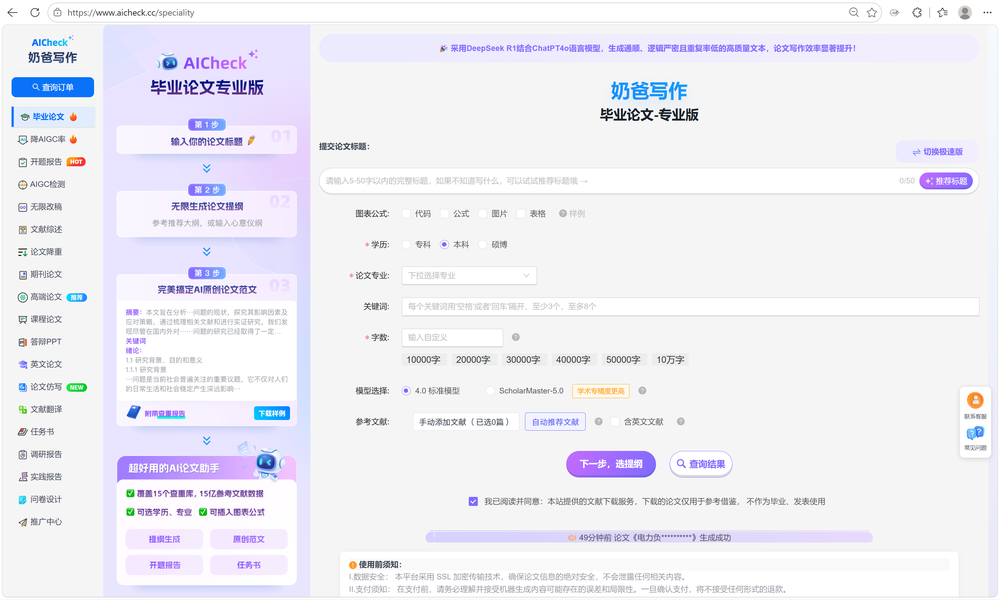Click the 论文仿写 sidebar icon

22,387
